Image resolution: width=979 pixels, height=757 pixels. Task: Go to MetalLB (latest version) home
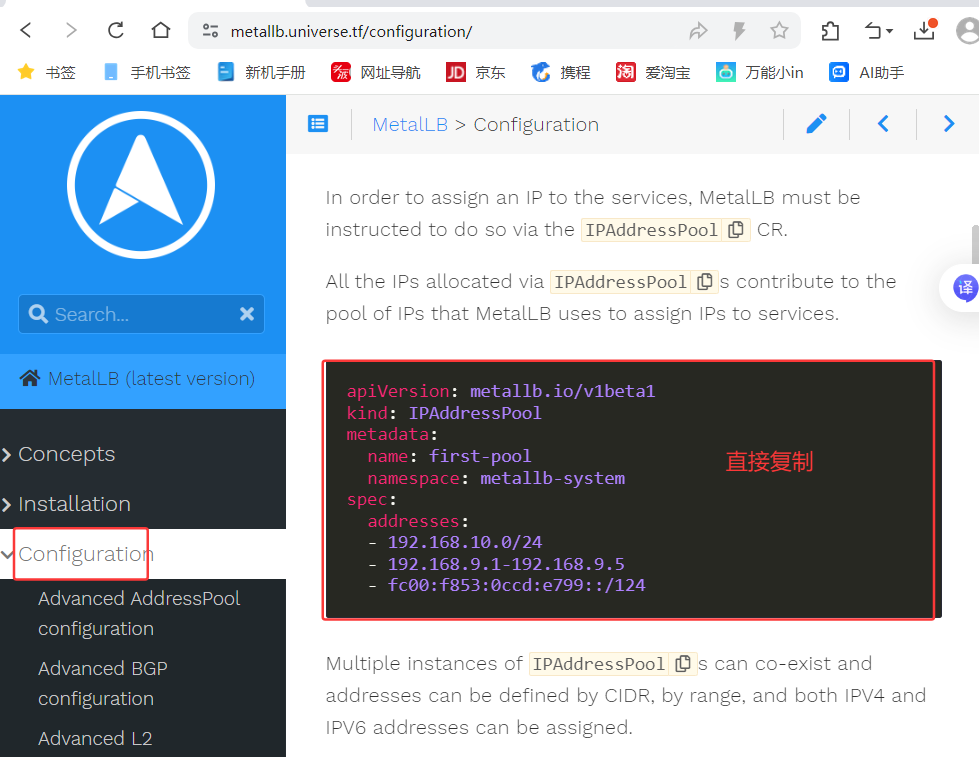(137, 378)
